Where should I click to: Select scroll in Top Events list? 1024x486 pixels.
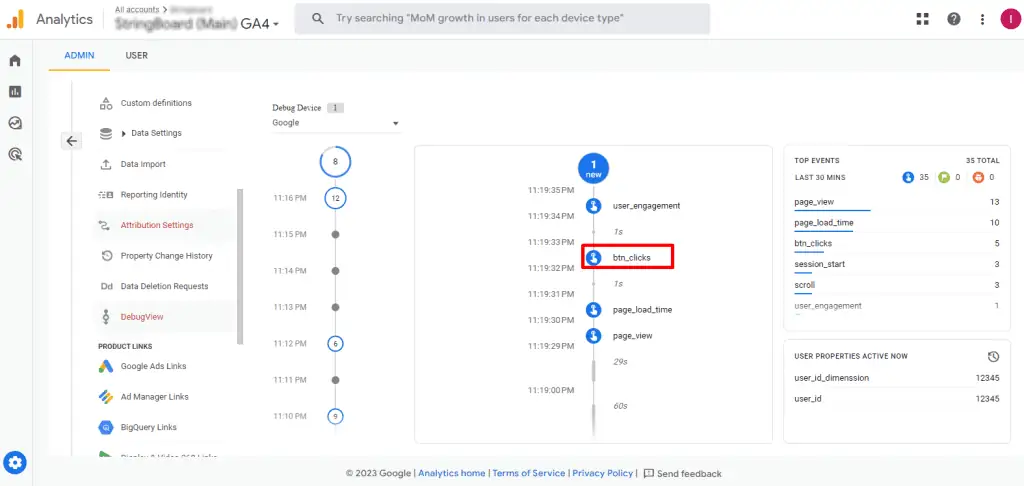805,285
